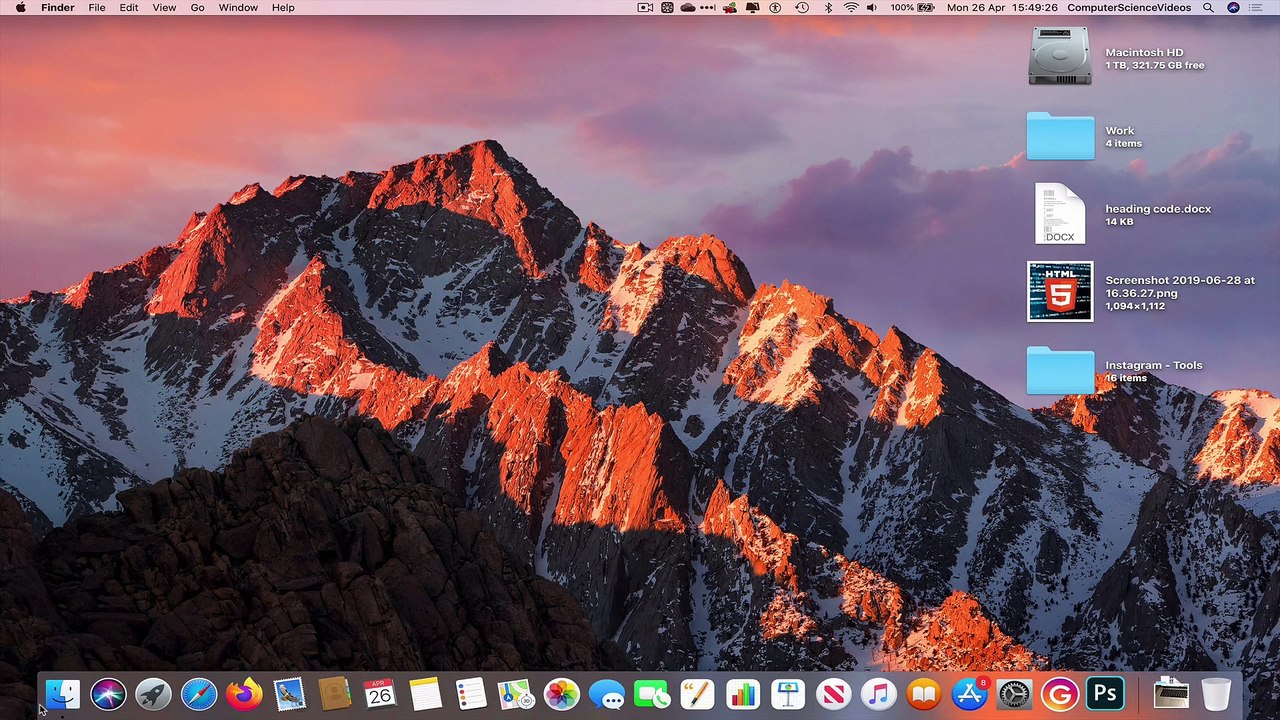The height and width of the screenshot is (720, 1280).
Task: Open the Apple menu
Action: (20, 7)
